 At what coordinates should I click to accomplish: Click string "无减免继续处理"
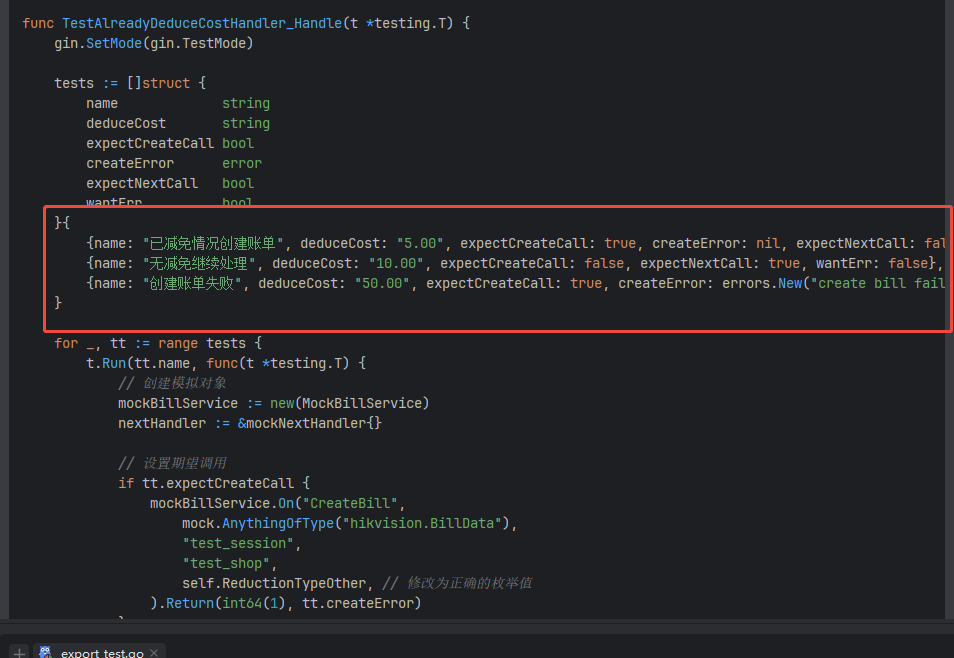pos(199,264)
